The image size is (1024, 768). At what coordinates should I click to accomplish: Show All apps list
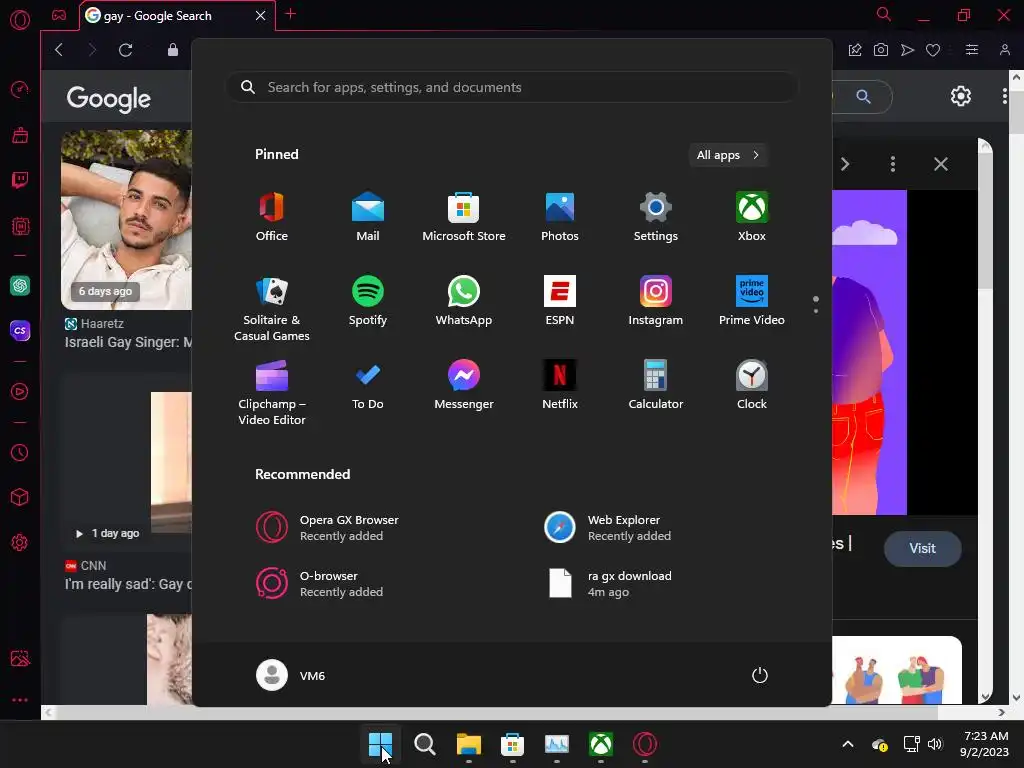(x=728, y=155)
